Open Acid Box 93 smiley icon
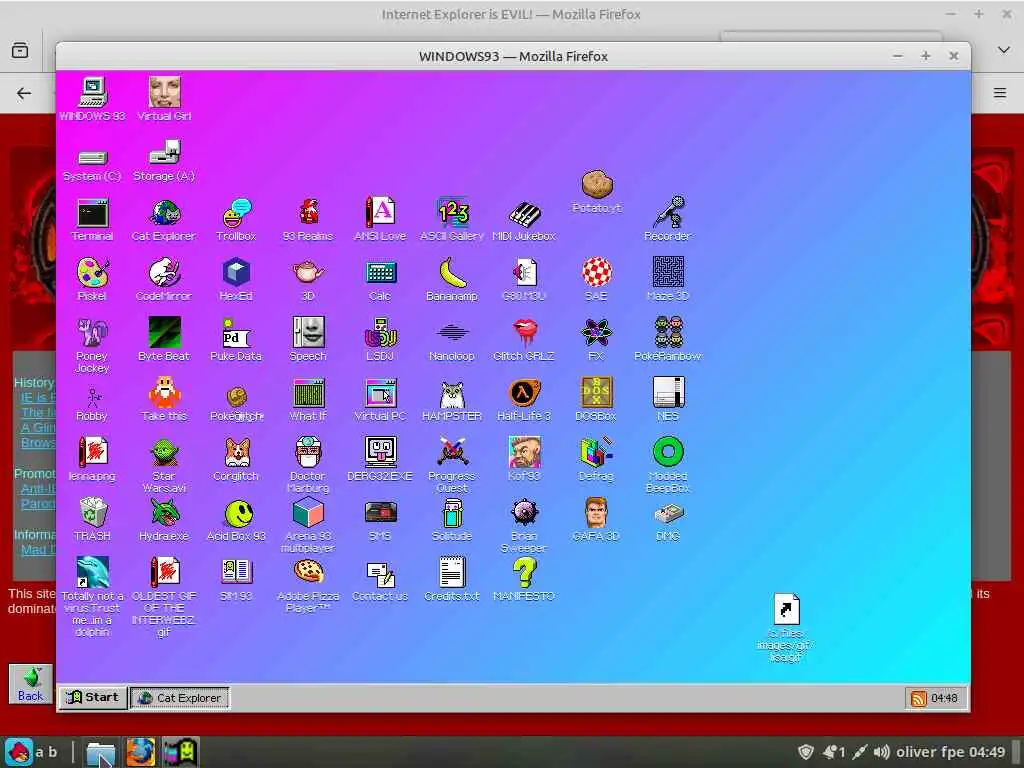 (238, 514)
